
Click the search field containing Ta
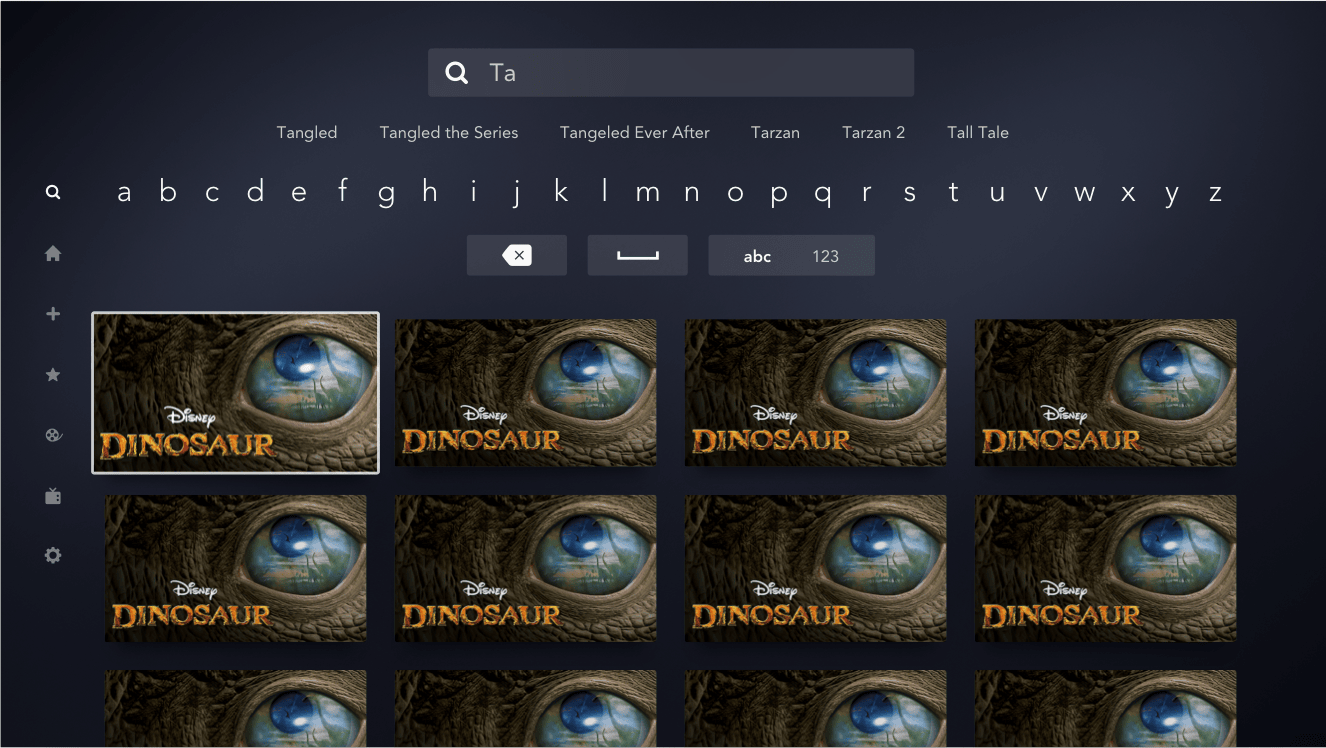click(x=671, y=73)
